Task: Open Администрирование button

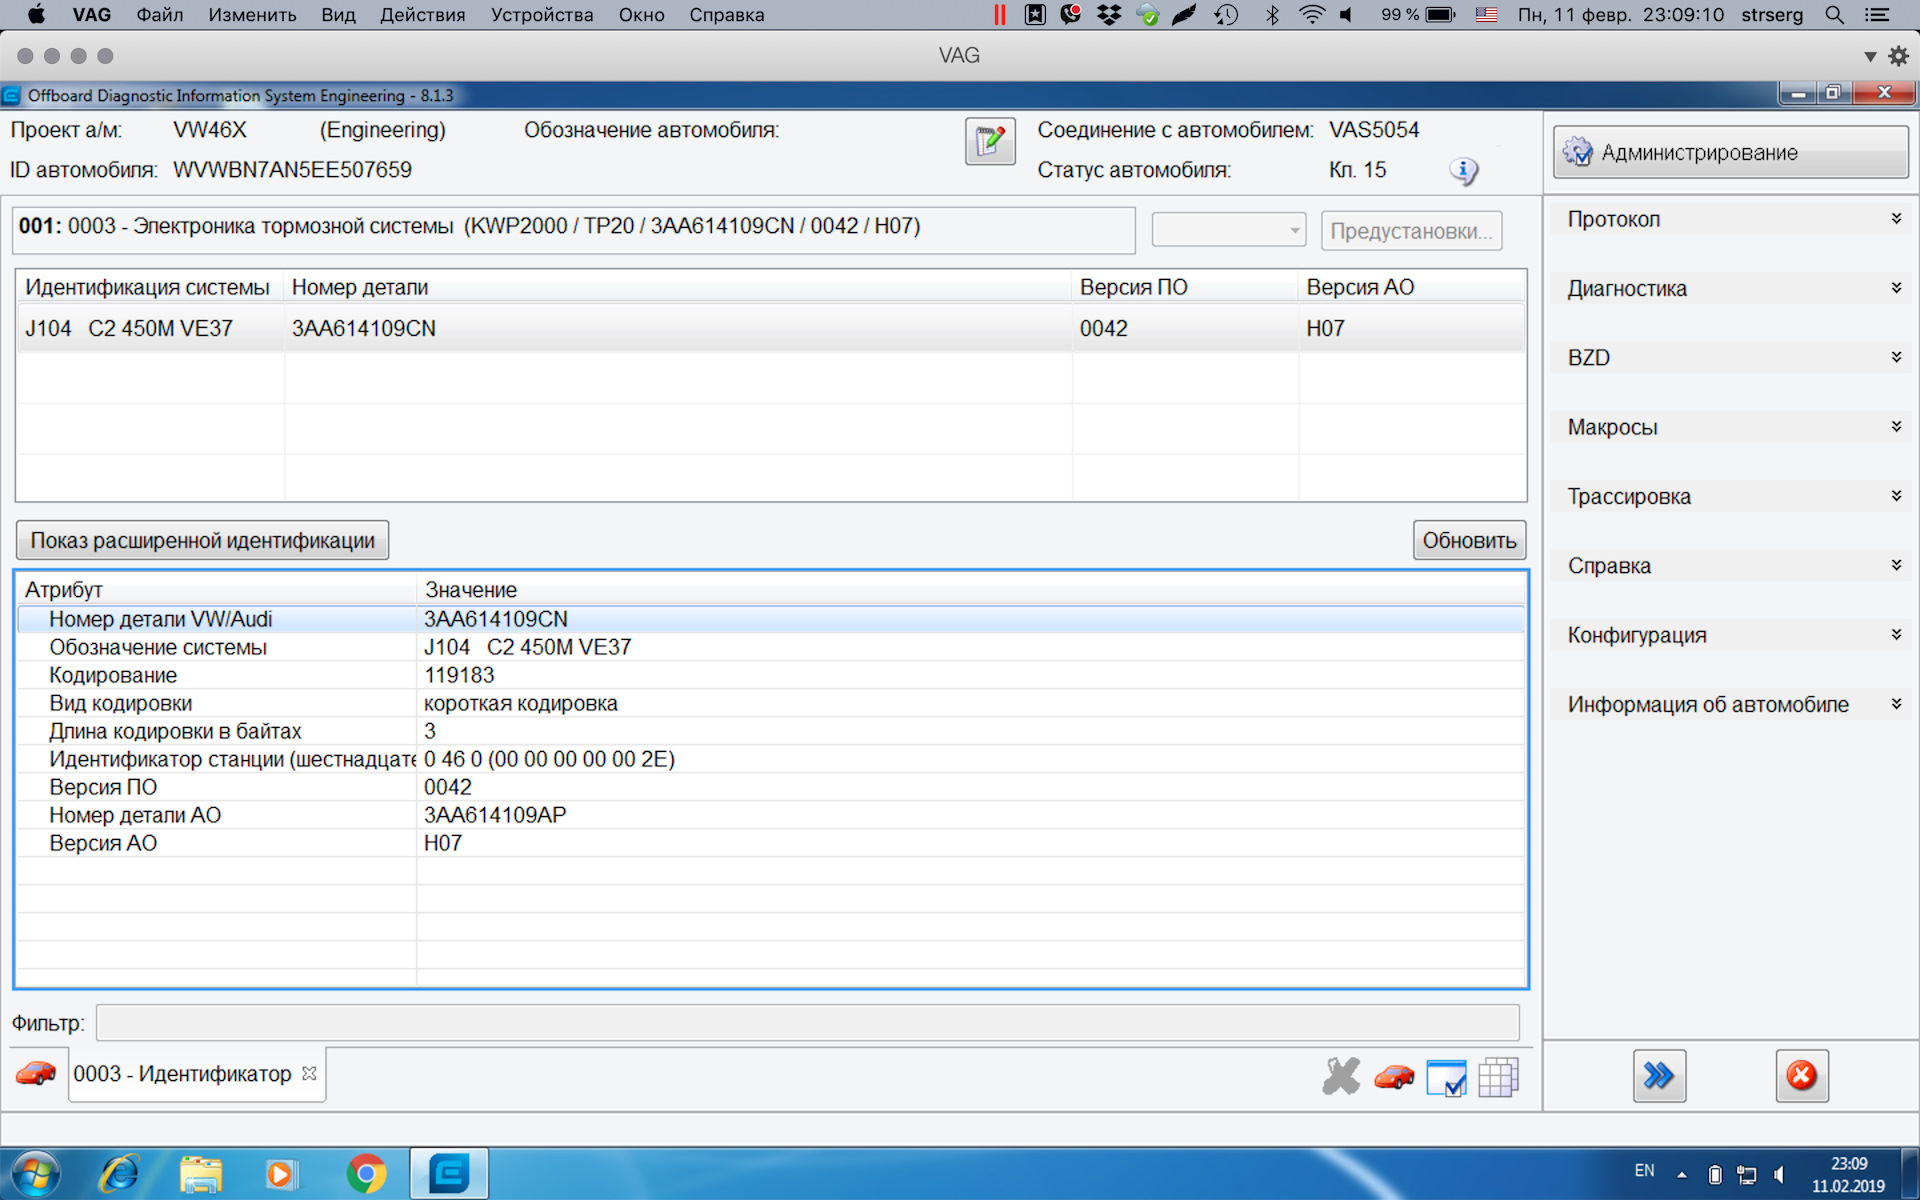Action: coord(1730,153)
